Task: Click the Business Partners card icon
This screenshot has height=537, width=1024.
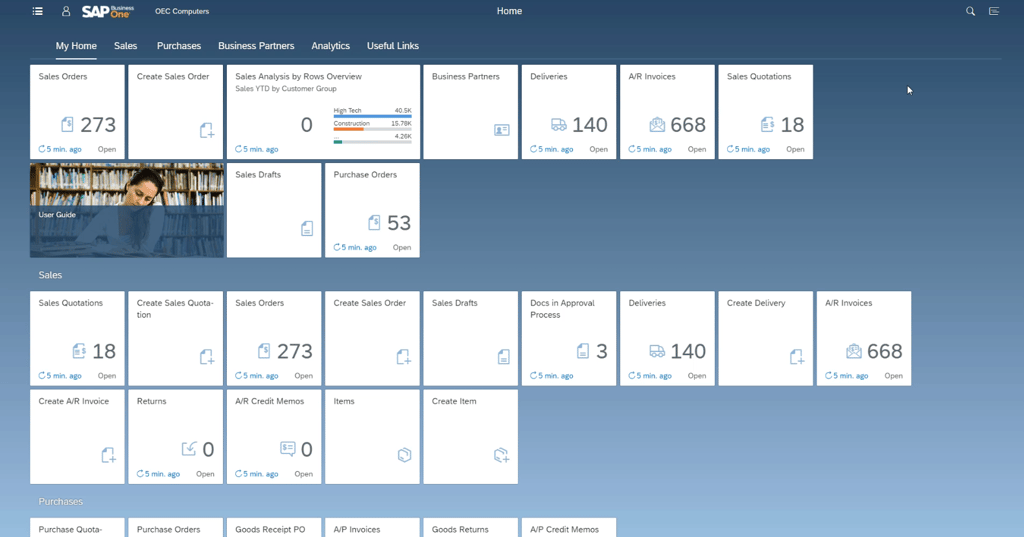Action: tap(502, 130)
